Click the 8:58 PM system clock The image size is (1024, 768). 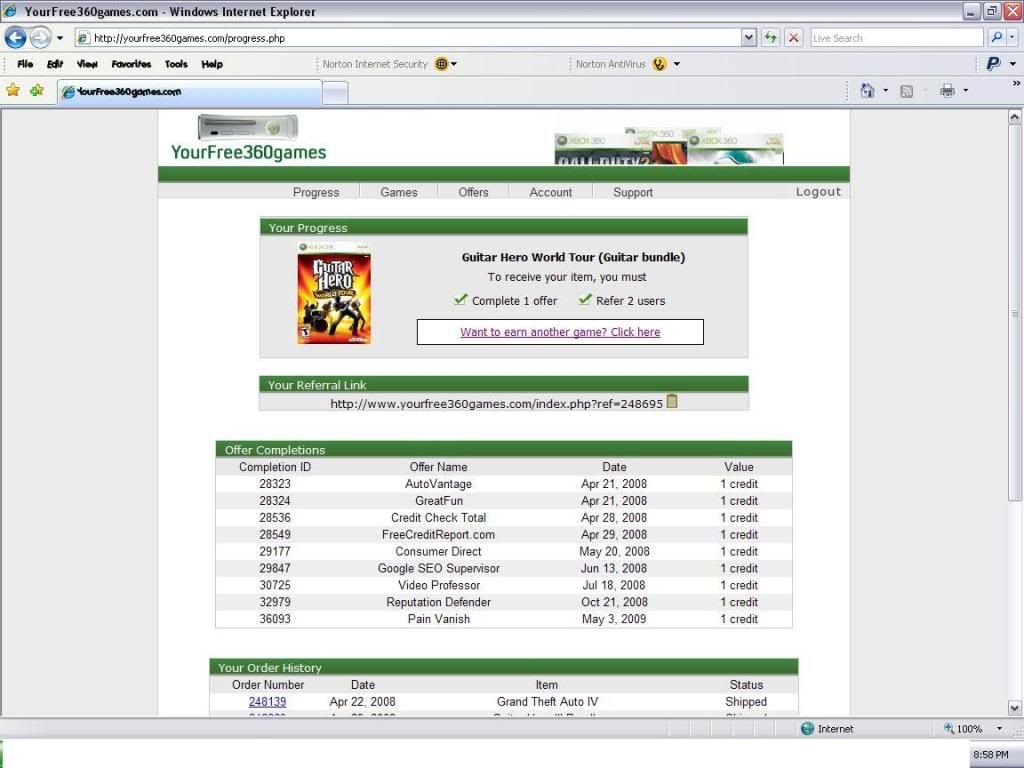tap(991, 754)
